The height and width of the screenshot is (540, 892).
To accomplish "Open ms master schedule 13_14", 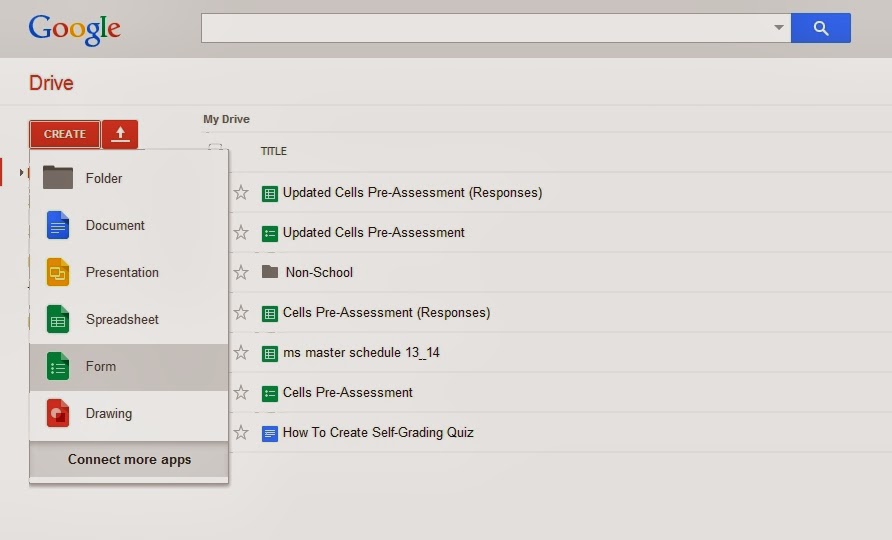I will [x=361, y=353].
